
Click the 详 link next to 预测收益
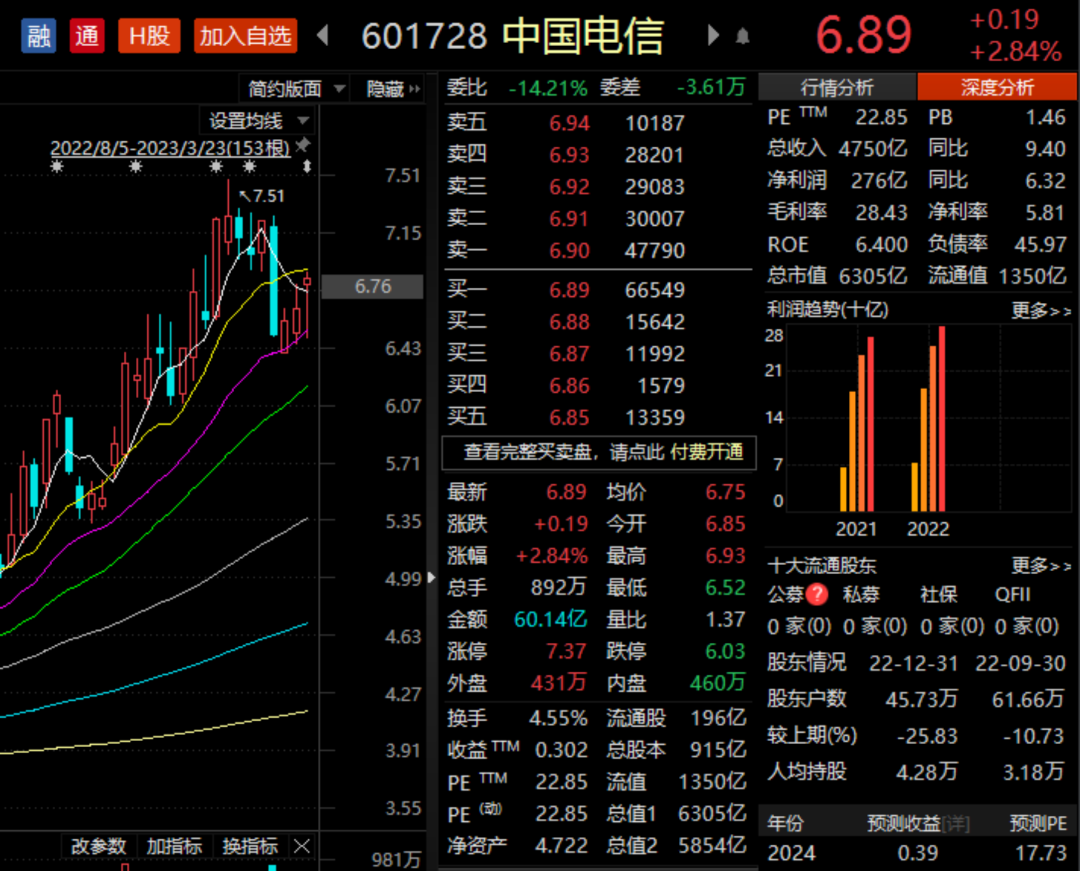pos(955,823)
